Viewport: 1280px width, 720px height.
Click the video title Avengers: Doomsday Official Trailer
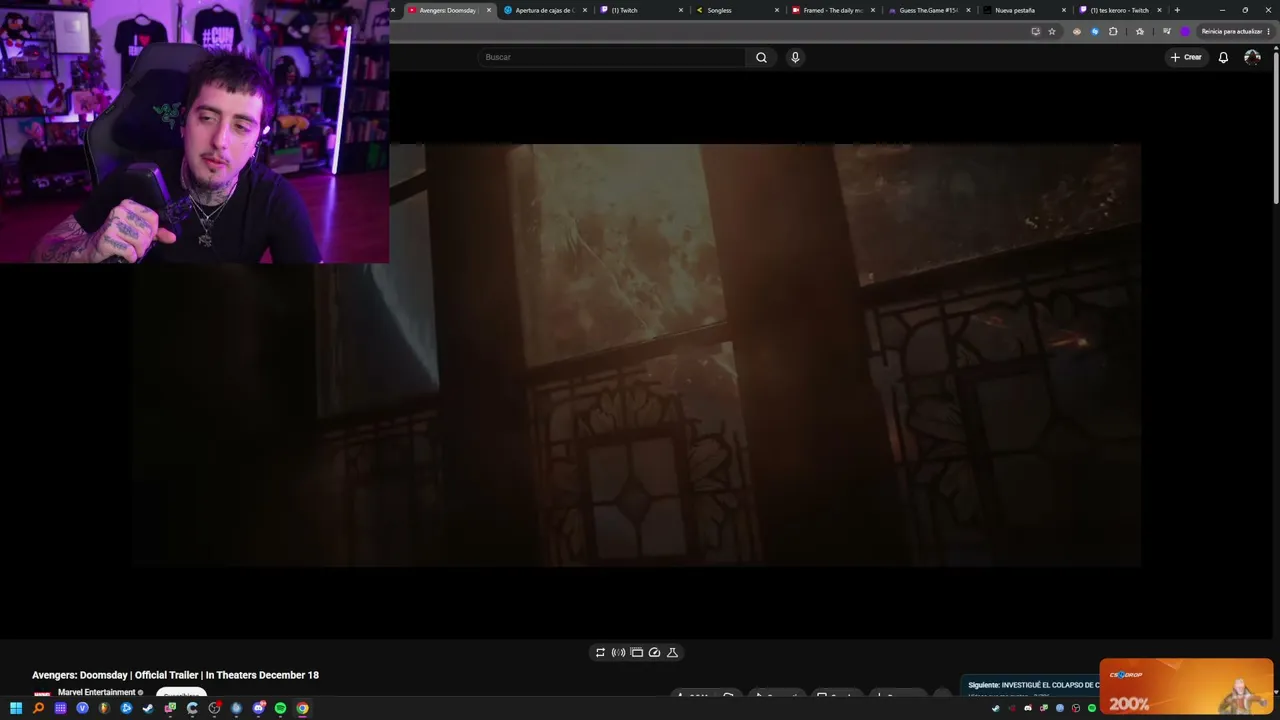coord(175,675)
